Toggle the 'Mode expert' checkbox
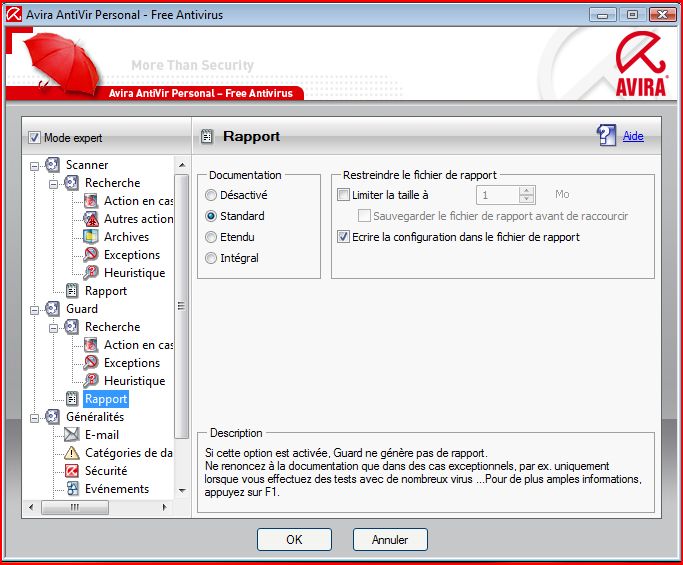This screenshot has width=683, height=565. pos(34,138)
